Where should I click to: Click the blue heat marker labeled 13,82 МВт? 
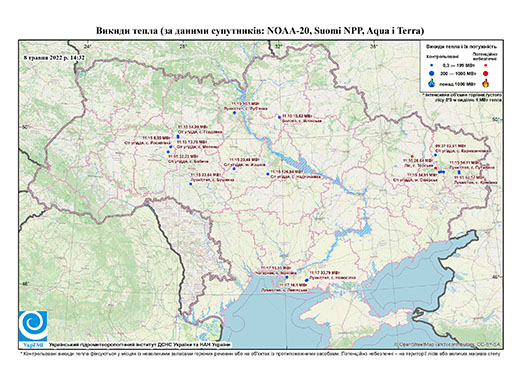279,117
